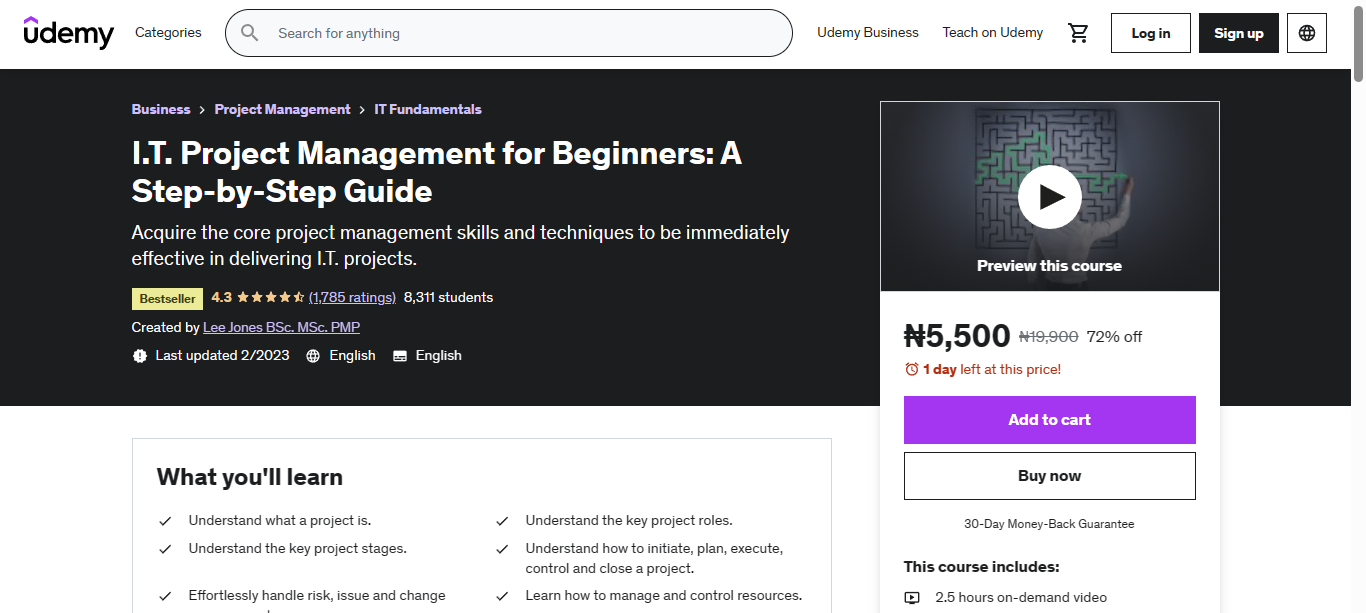Click the 8,311 students text
Viewport: 1366px width, 613px height.
(449, 297)
